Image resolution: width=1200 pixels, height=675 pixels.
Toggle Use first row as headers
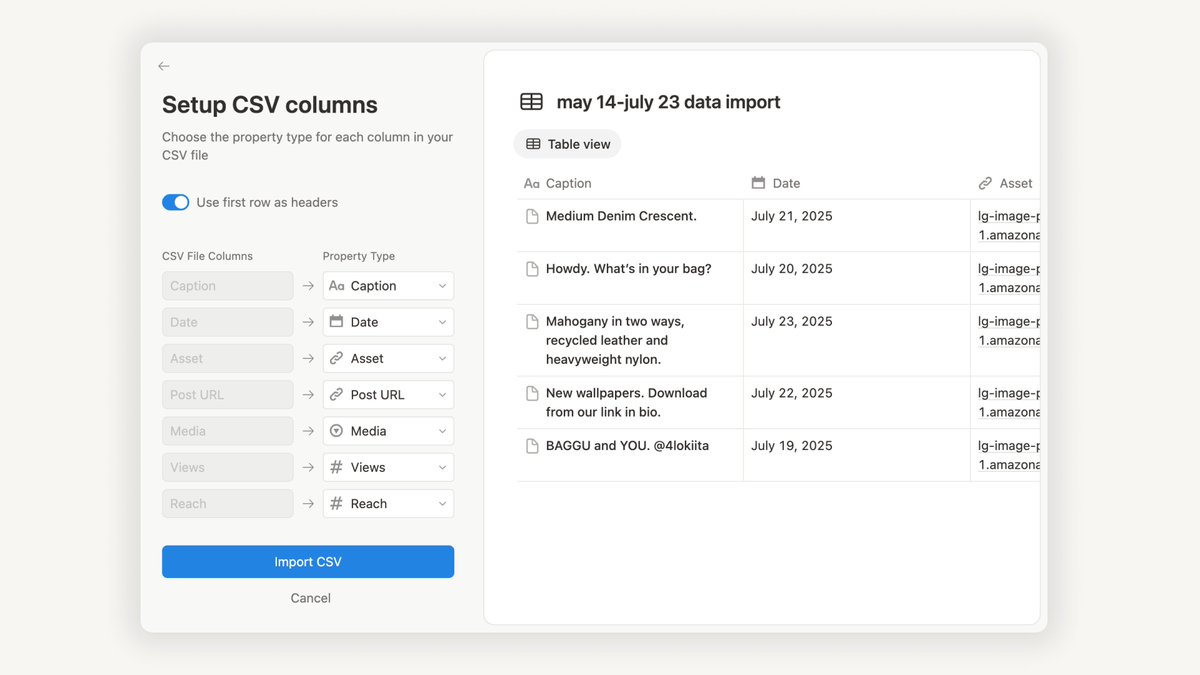coord(176,202)
